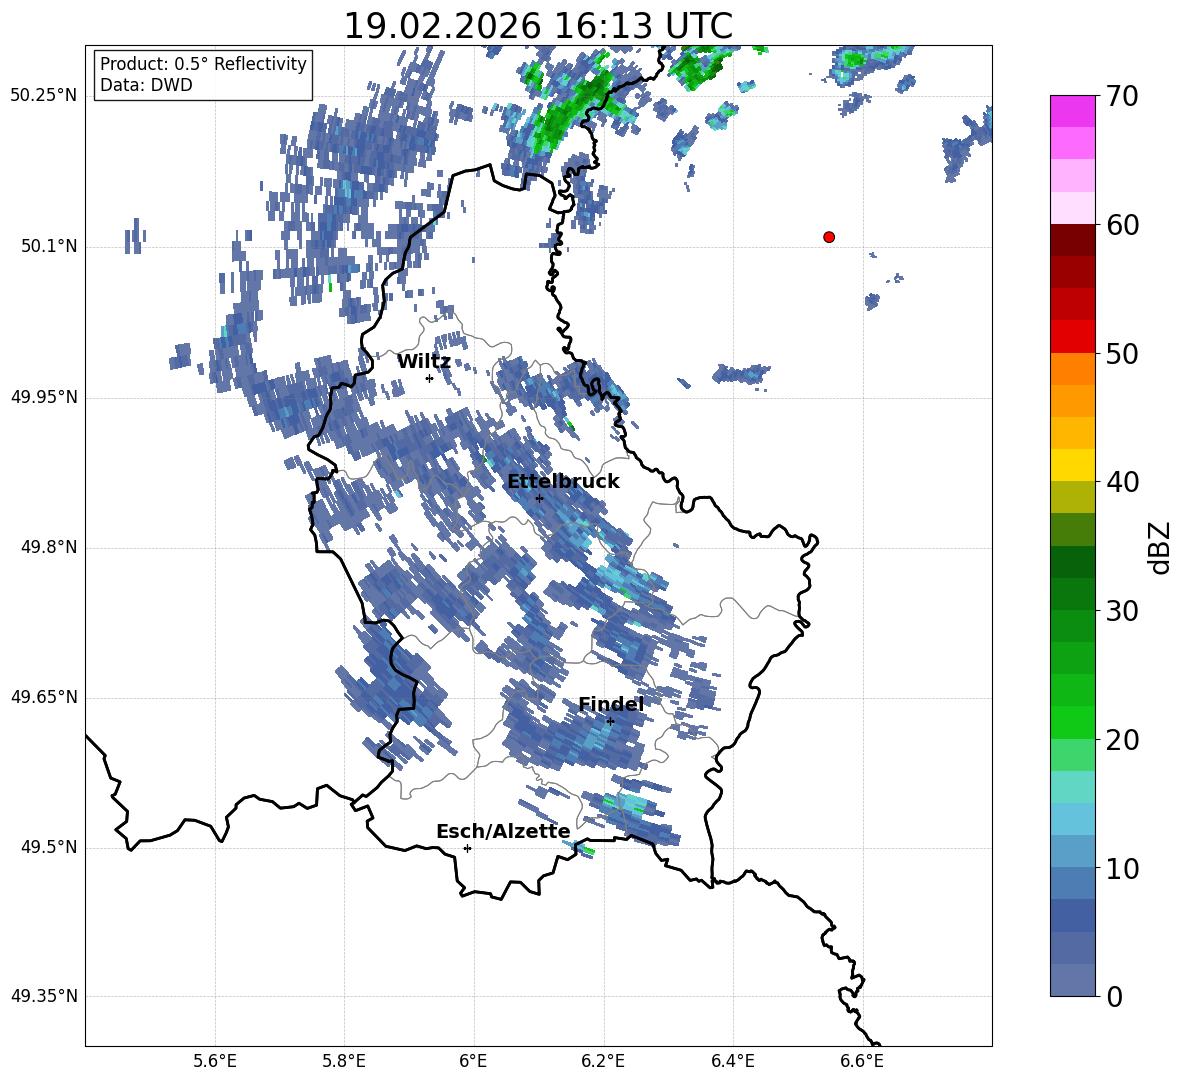Screen dimensions: 1184x1081
Task: Click the Esch/Alzette city label
Action: point(503,831)
